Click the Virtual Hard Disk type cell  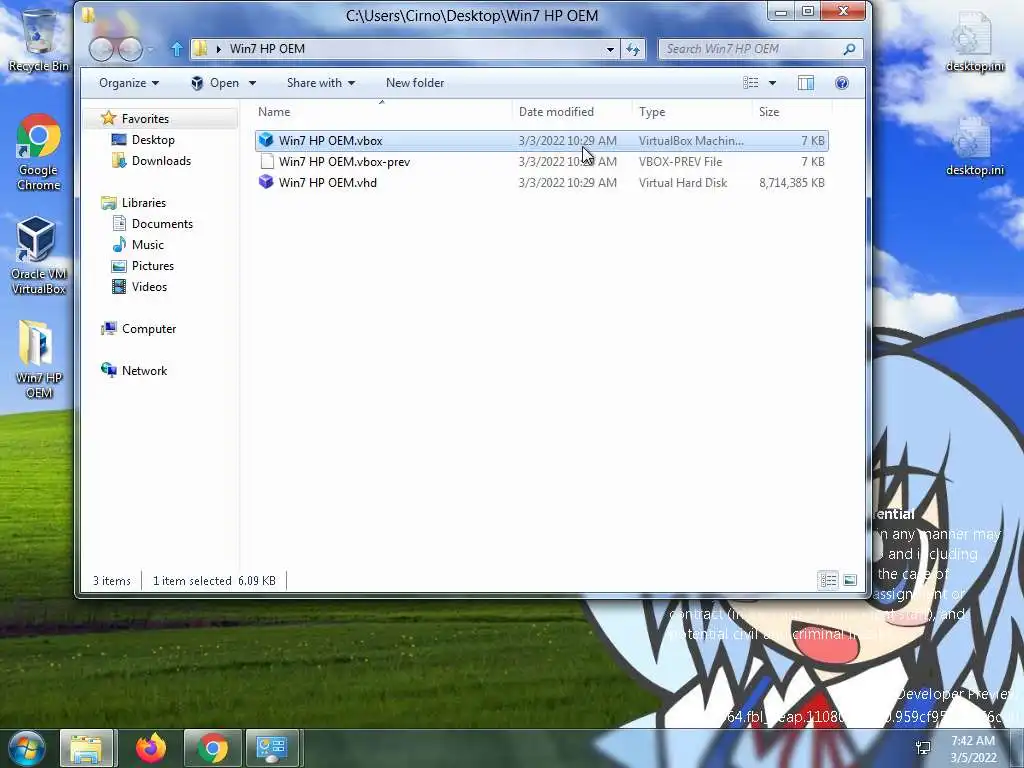coord(683,182)
